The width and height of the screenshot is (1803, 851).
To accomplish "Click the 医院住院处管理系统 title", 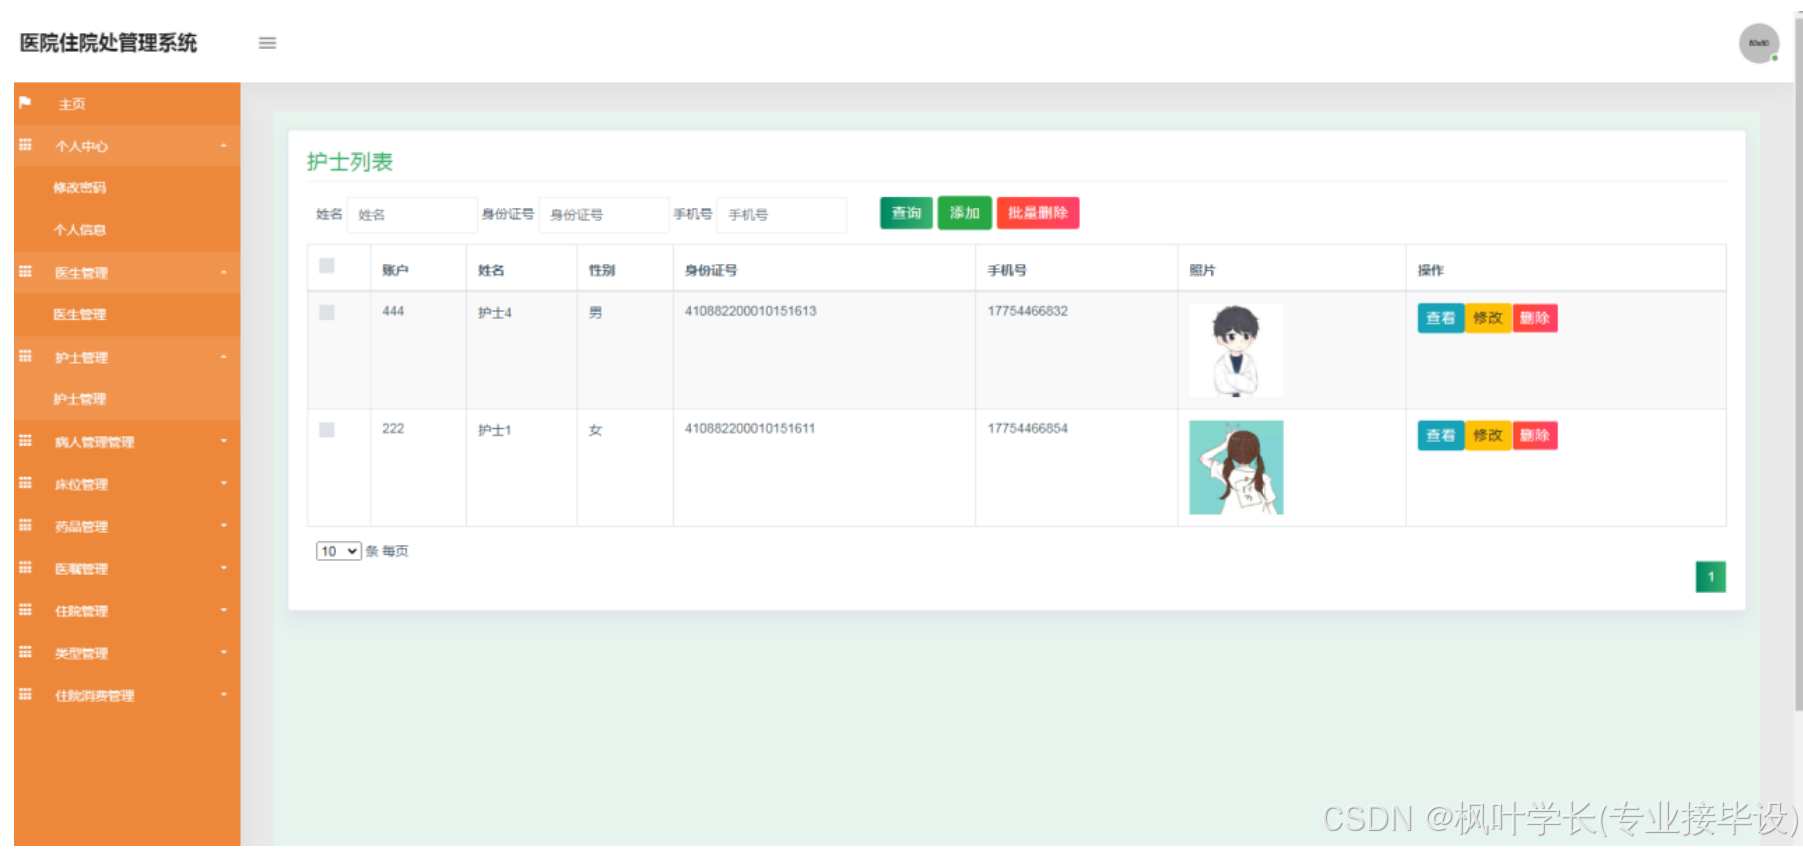I will pos(108,43).
